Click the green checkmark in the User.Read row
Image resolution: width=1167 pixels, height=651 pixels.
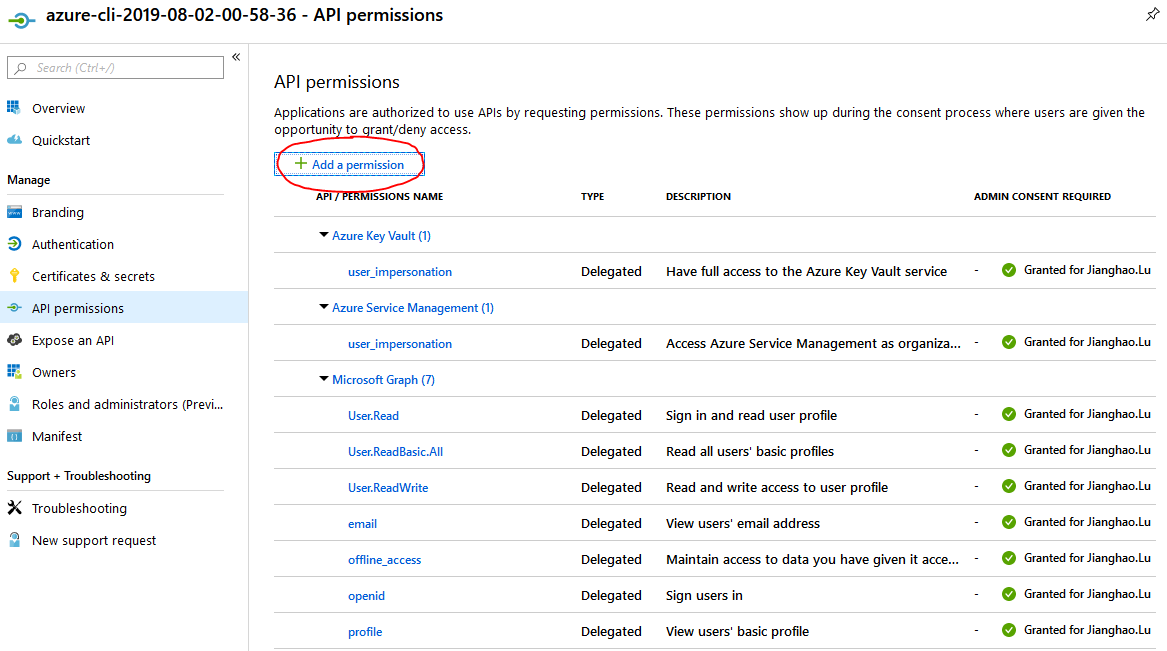click(x=1008, y=414)
